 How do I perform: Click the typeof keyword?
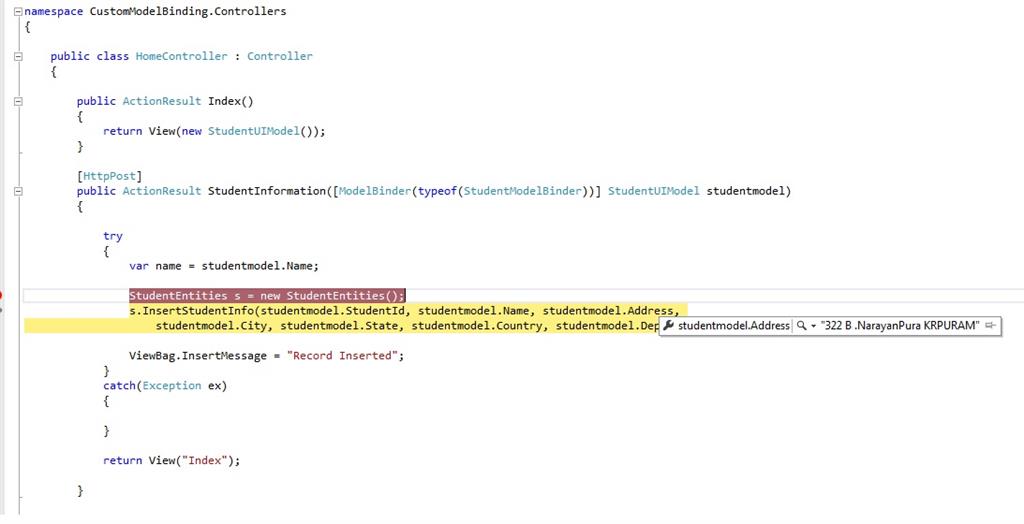point(438,191)
